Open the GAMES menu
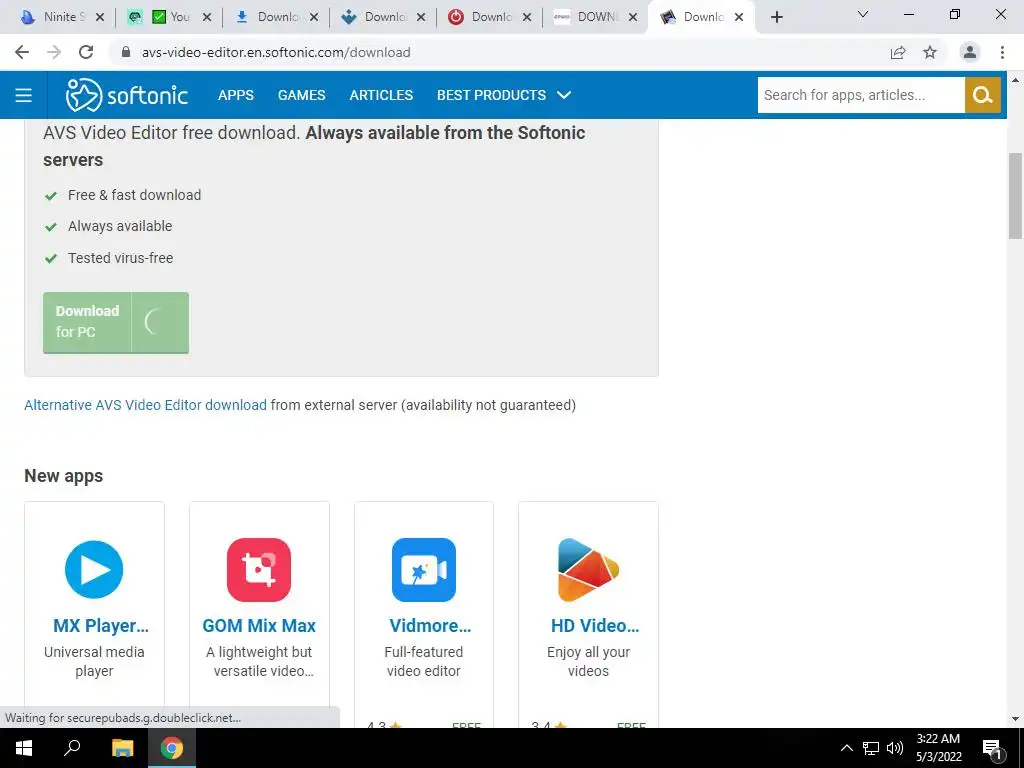 [302, 95]
